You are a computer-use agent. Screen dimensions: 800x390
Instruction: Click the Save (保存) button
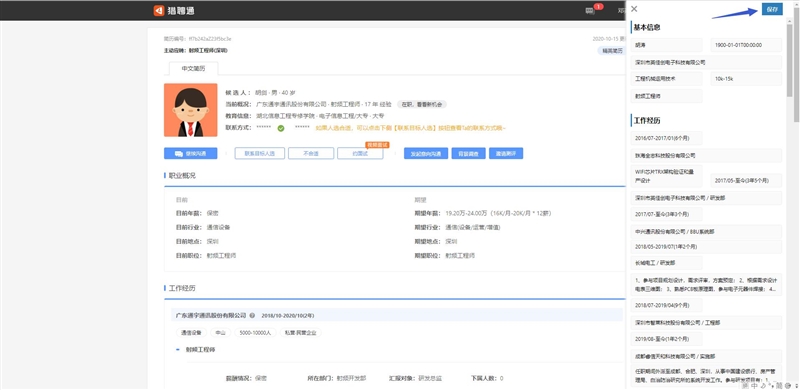(x=772, y=9)
